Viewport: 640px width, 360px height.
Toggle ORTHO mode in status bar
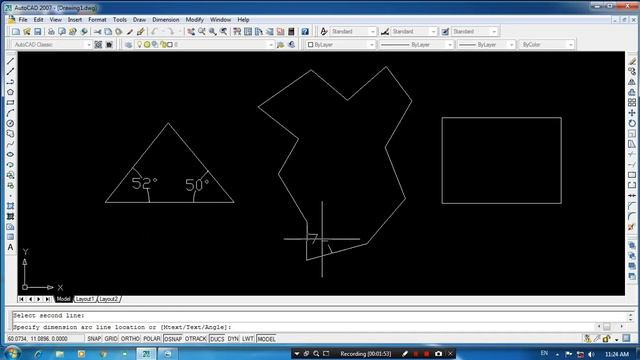[x=130, y=339]
